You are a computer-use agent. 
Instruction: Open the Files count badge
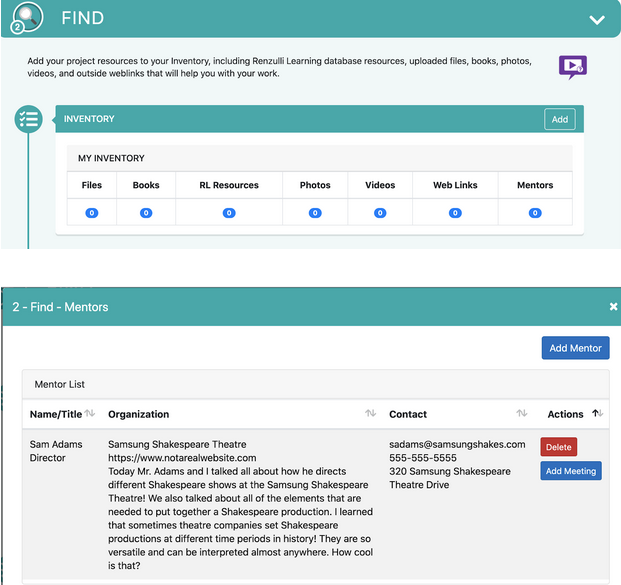pos(91,213)
